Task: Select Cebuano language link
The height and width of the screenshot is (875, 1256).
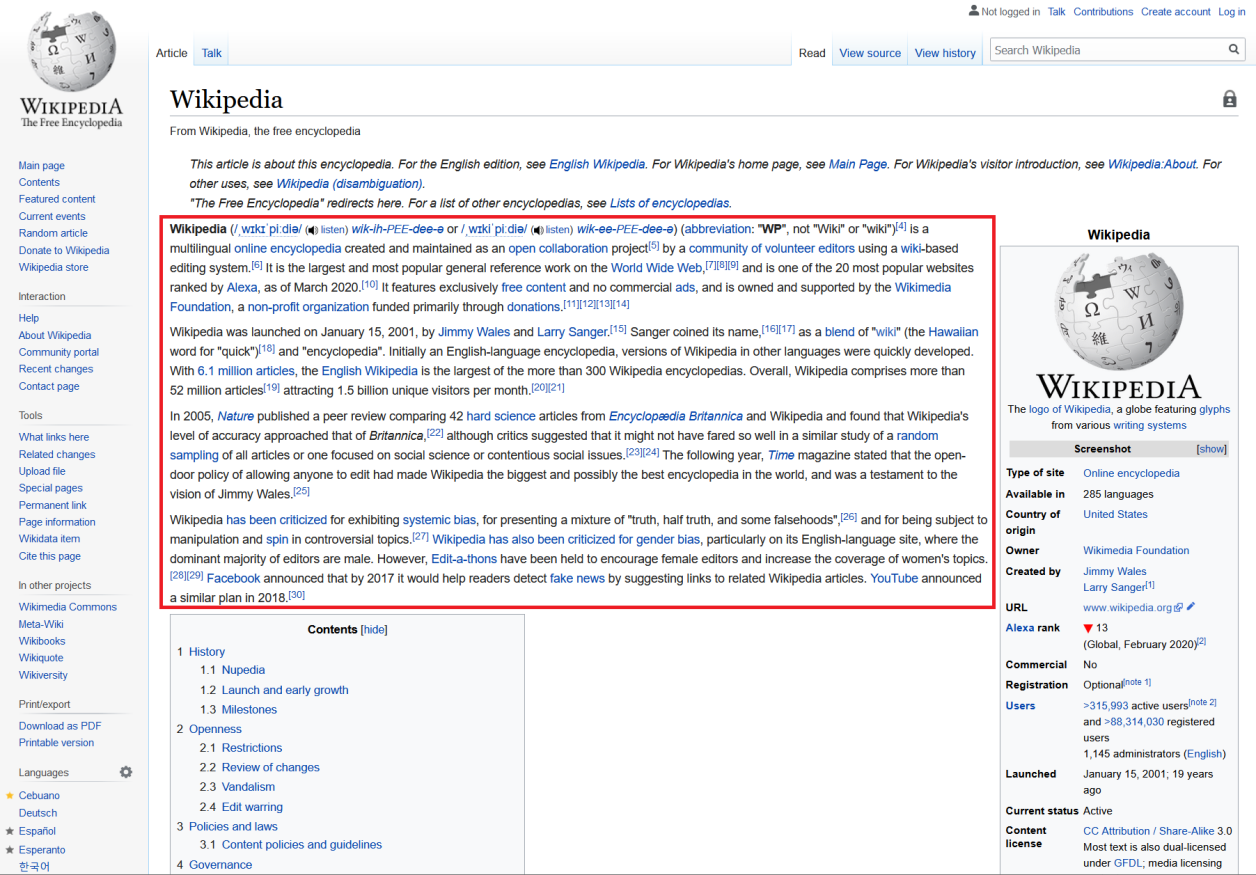Action: [39, 796]
